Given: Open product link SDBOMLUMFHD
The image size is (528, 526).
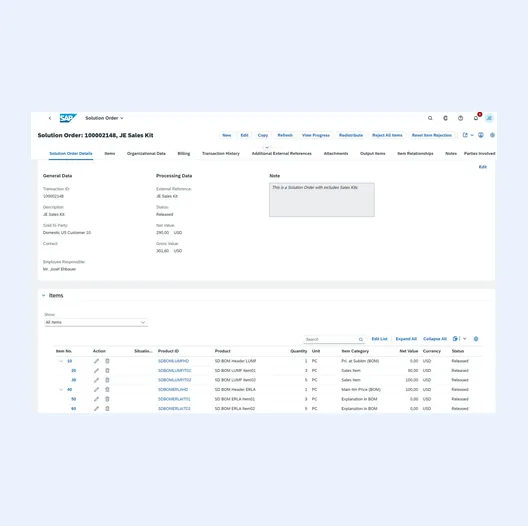Looking at the screenshot, I should [x=173, y=361].
